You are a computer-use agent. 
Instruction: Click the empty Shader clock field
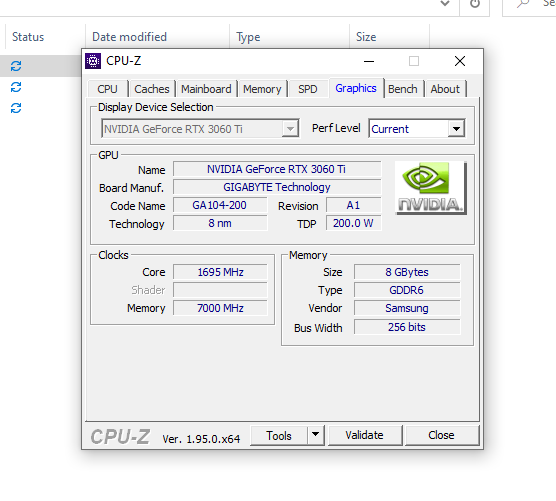[x=220, y=290]
